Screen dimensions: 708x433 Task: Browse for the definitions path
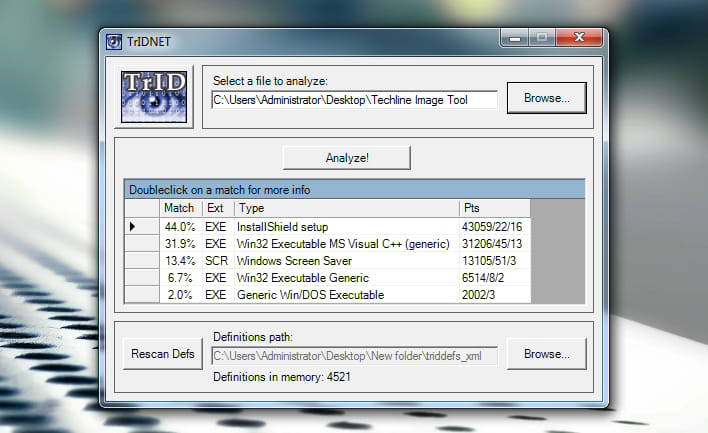(547, 354)
